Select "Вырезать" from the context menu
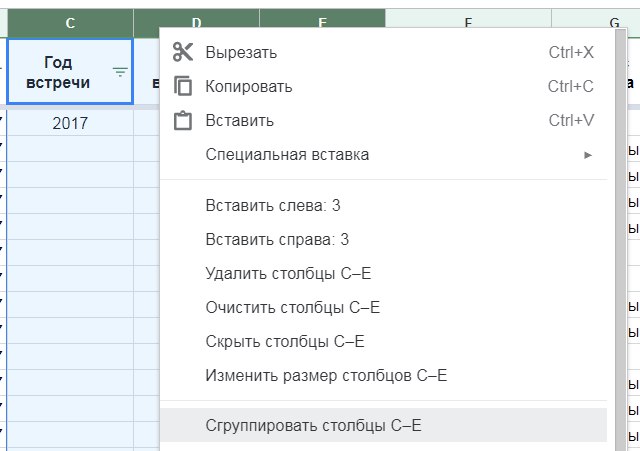640x451 pixels. (241, 52)
